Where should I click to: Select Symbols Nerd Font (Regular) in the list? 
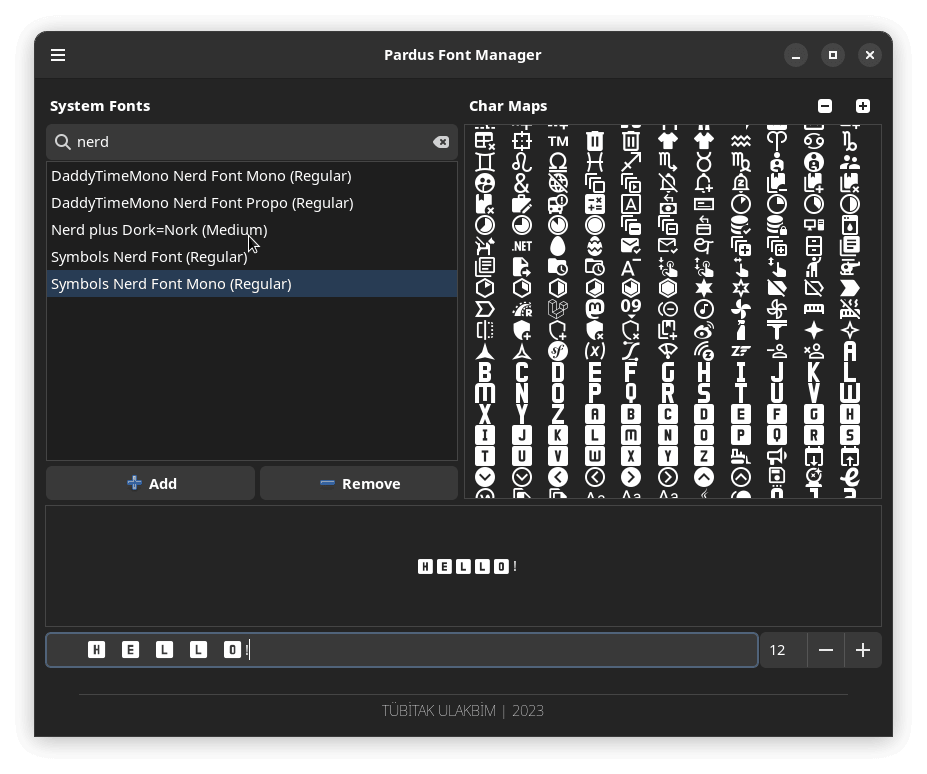[150, 256]
